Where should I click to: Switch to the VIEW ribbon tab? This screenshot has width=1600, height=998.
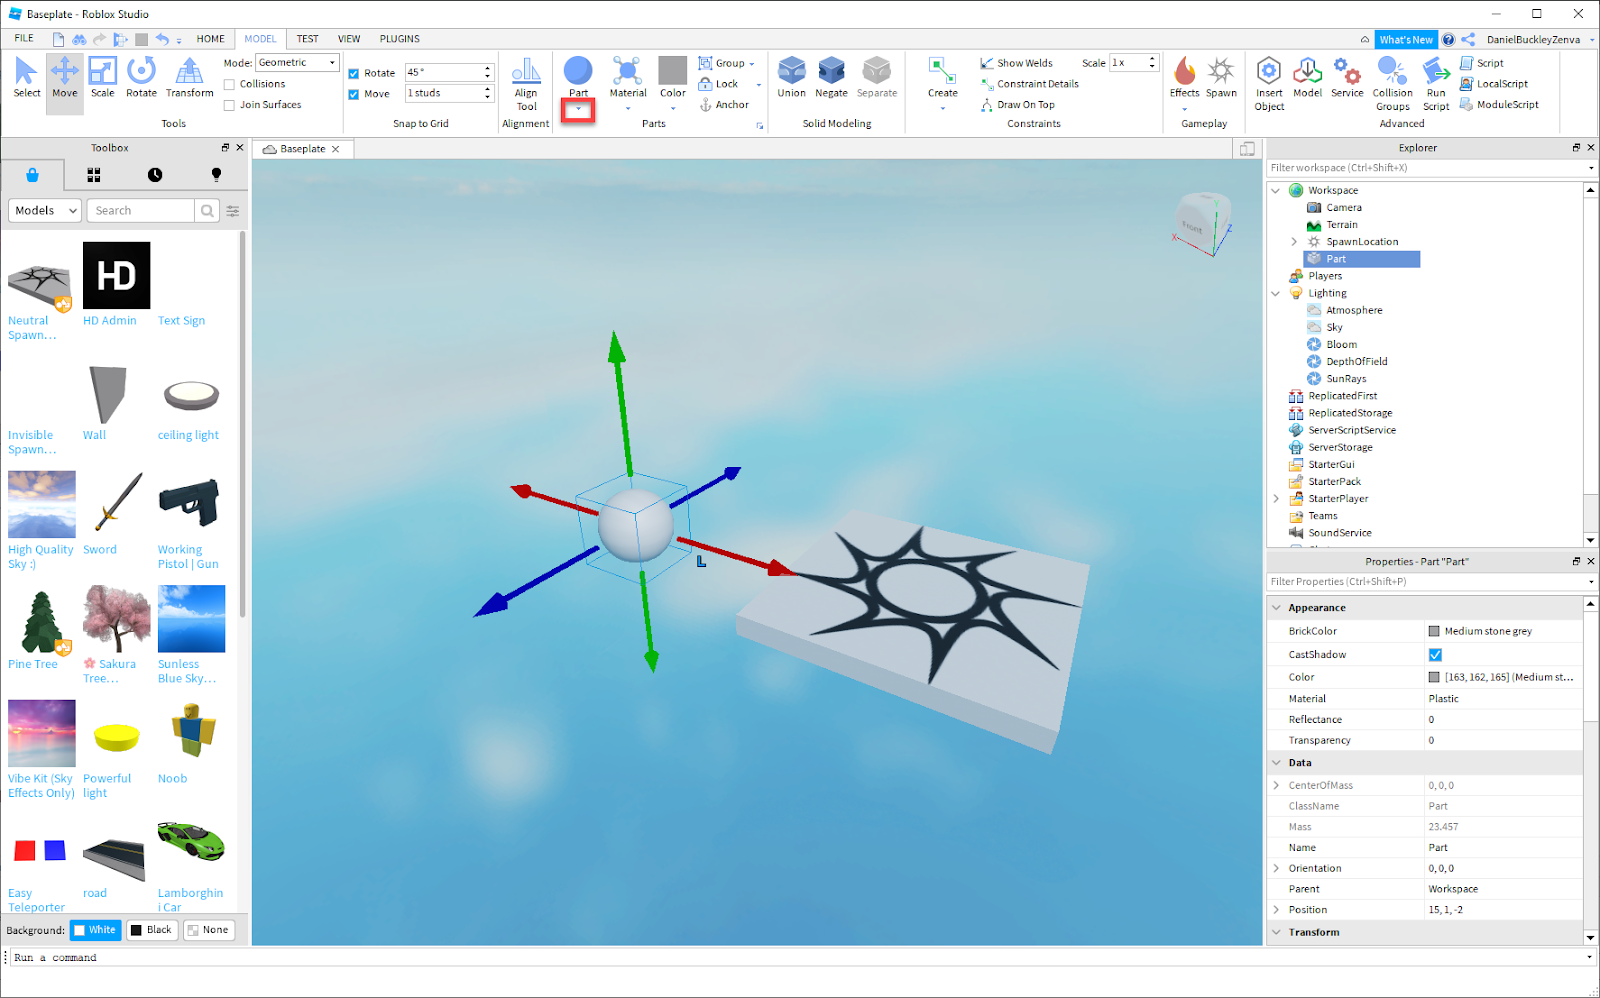pyautogui.click(x=349, y=39)
